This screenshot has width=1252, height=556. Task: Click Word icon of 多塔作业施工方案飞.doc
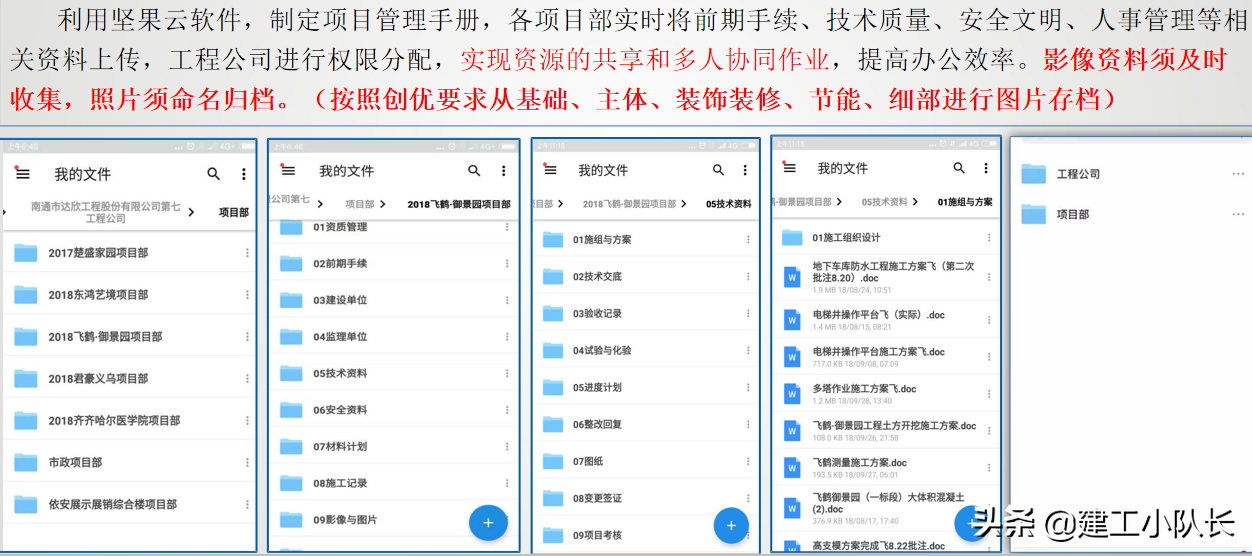(792, 393)
